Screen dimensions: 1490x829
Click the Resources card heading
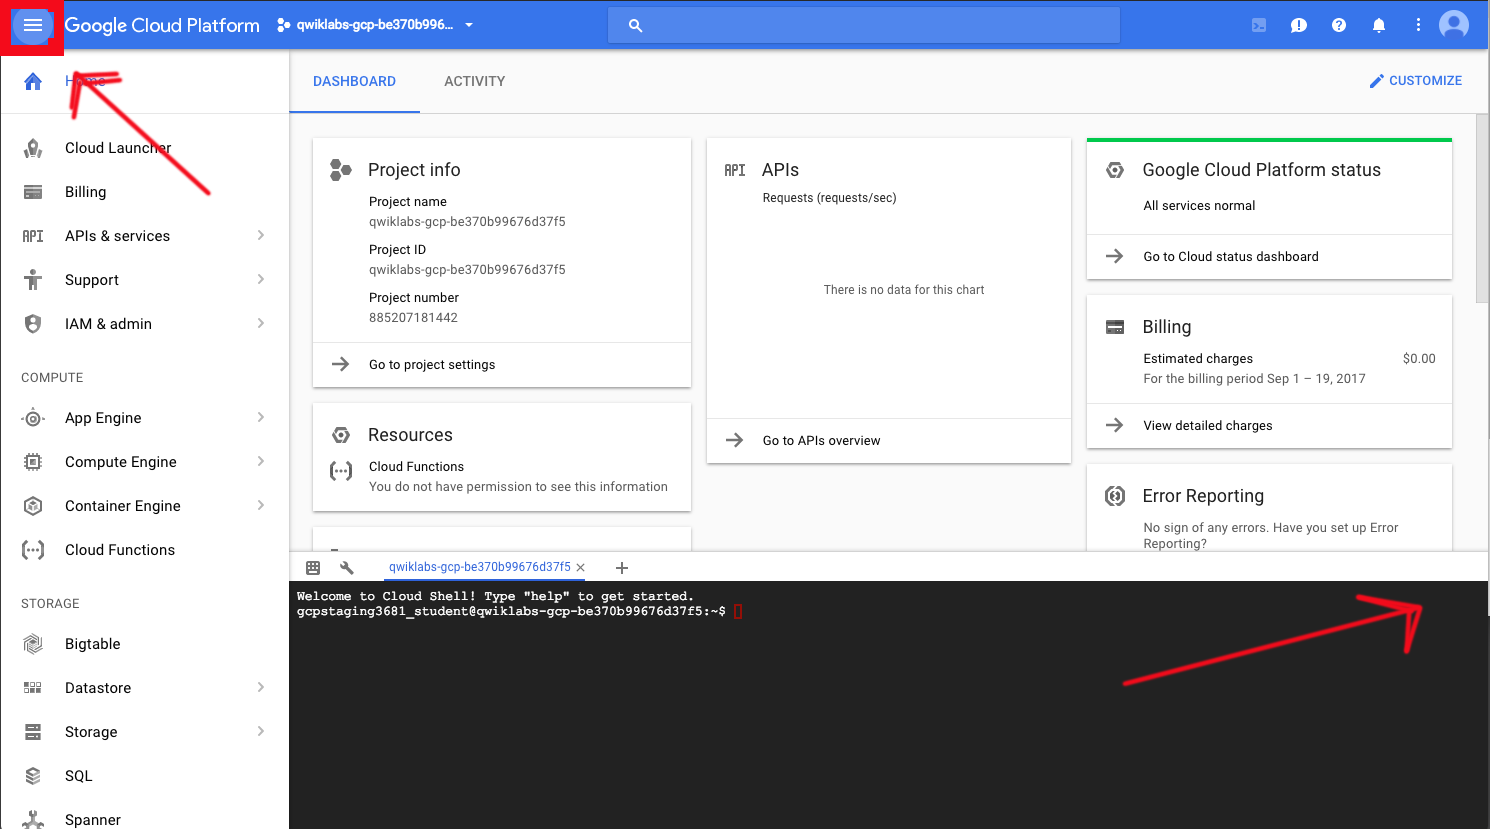(410, 435)
